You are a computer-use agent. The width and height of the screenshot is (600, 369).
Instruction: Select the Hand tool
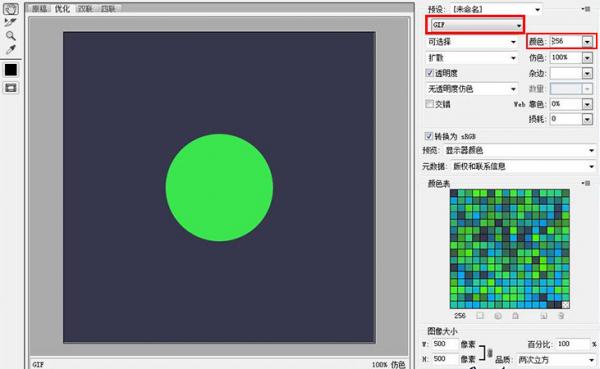pos(10,8)
